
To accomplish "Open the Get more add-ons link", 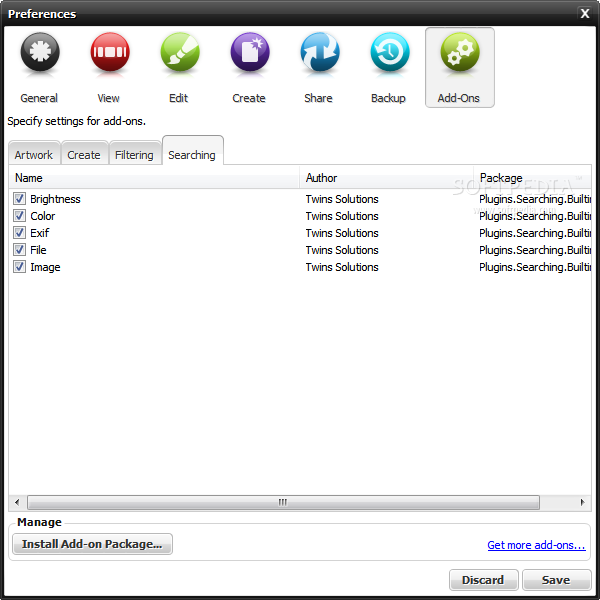I will point(536,545).
